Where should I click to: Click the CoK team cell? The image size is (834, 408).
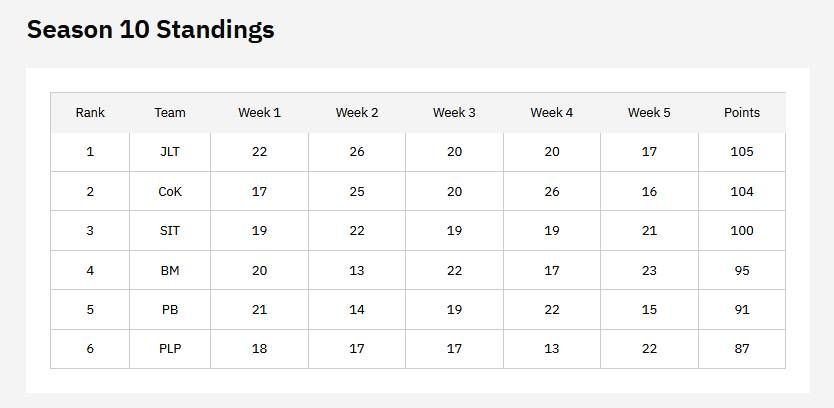(170, 191)
